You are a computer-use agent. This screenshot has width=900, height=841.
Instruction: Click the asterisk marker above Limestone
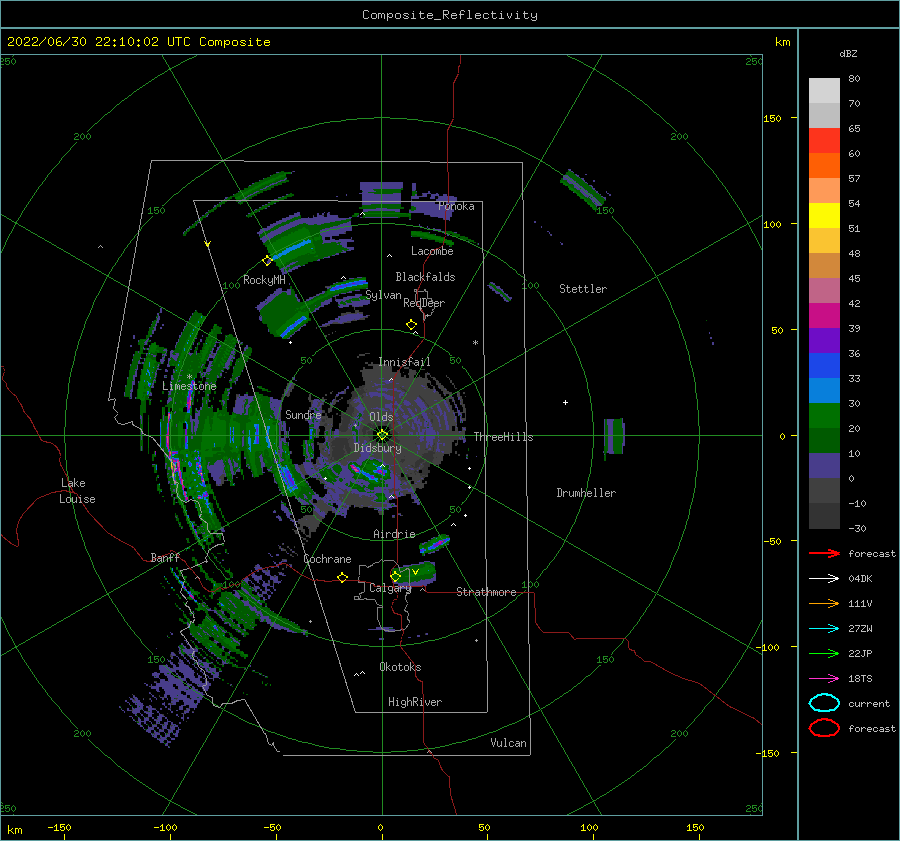(x=189, y=377)
